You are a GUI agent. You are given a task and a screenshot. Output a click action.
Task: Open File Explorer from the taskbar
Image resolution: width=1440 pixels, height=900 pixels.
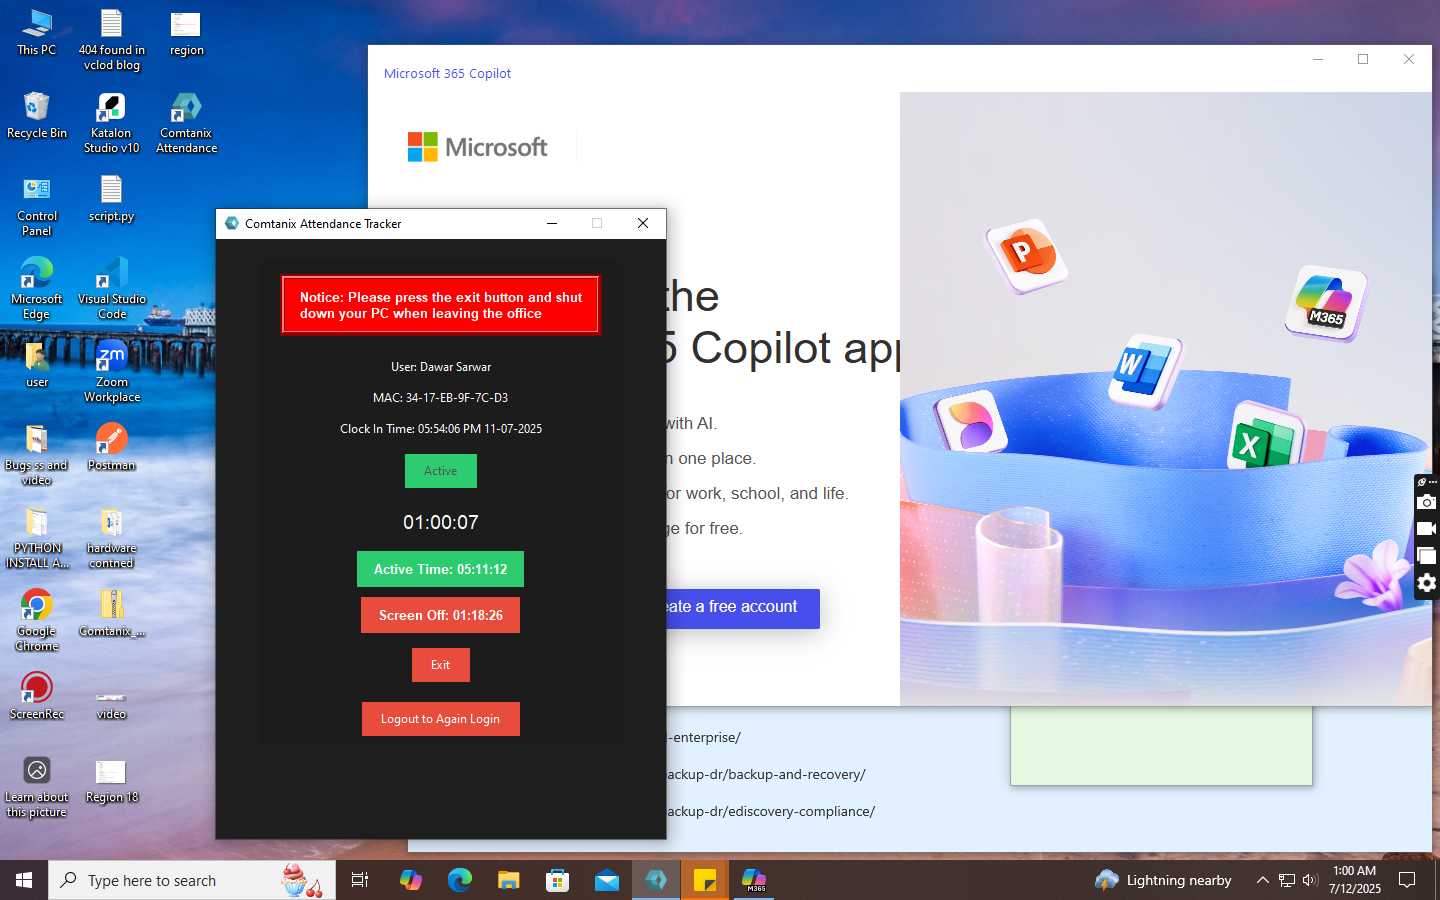coord(508,880)
